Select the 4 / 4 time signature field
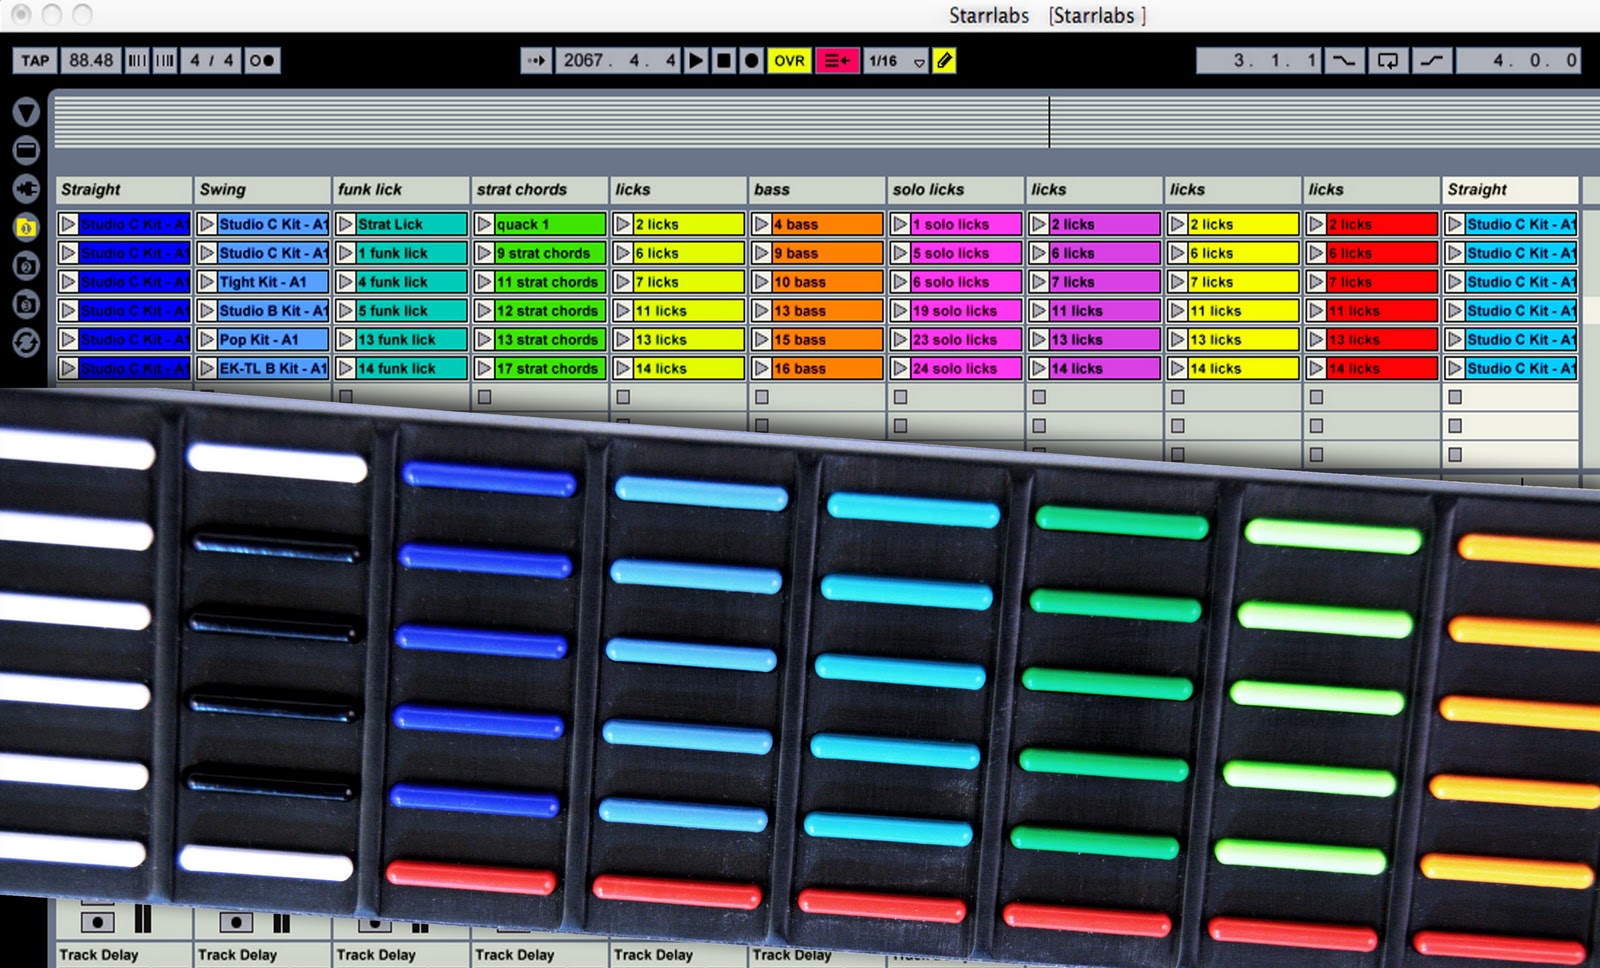The height and width of the screenshot is (968, 1600). coord(211,61)
